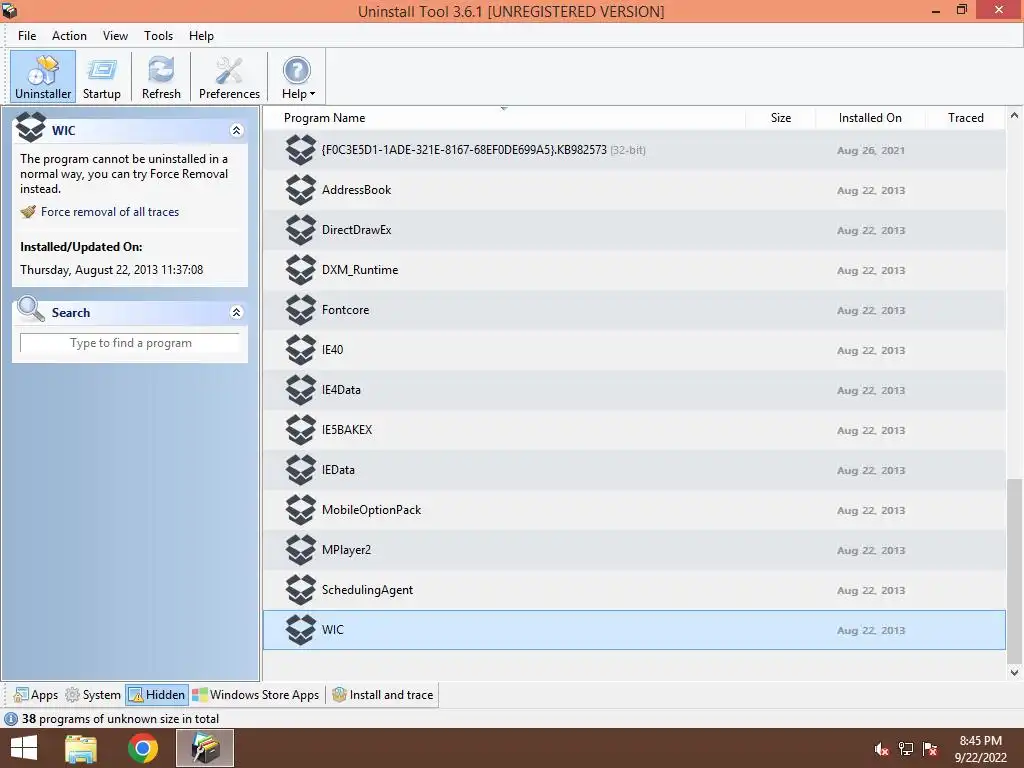Open the Help menu in menu bar

coord(201,36)
